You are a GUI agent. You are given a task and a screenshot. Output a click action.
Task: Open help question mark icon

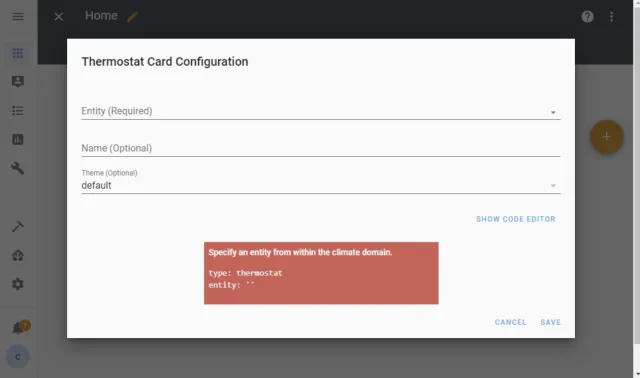point(587,16)
